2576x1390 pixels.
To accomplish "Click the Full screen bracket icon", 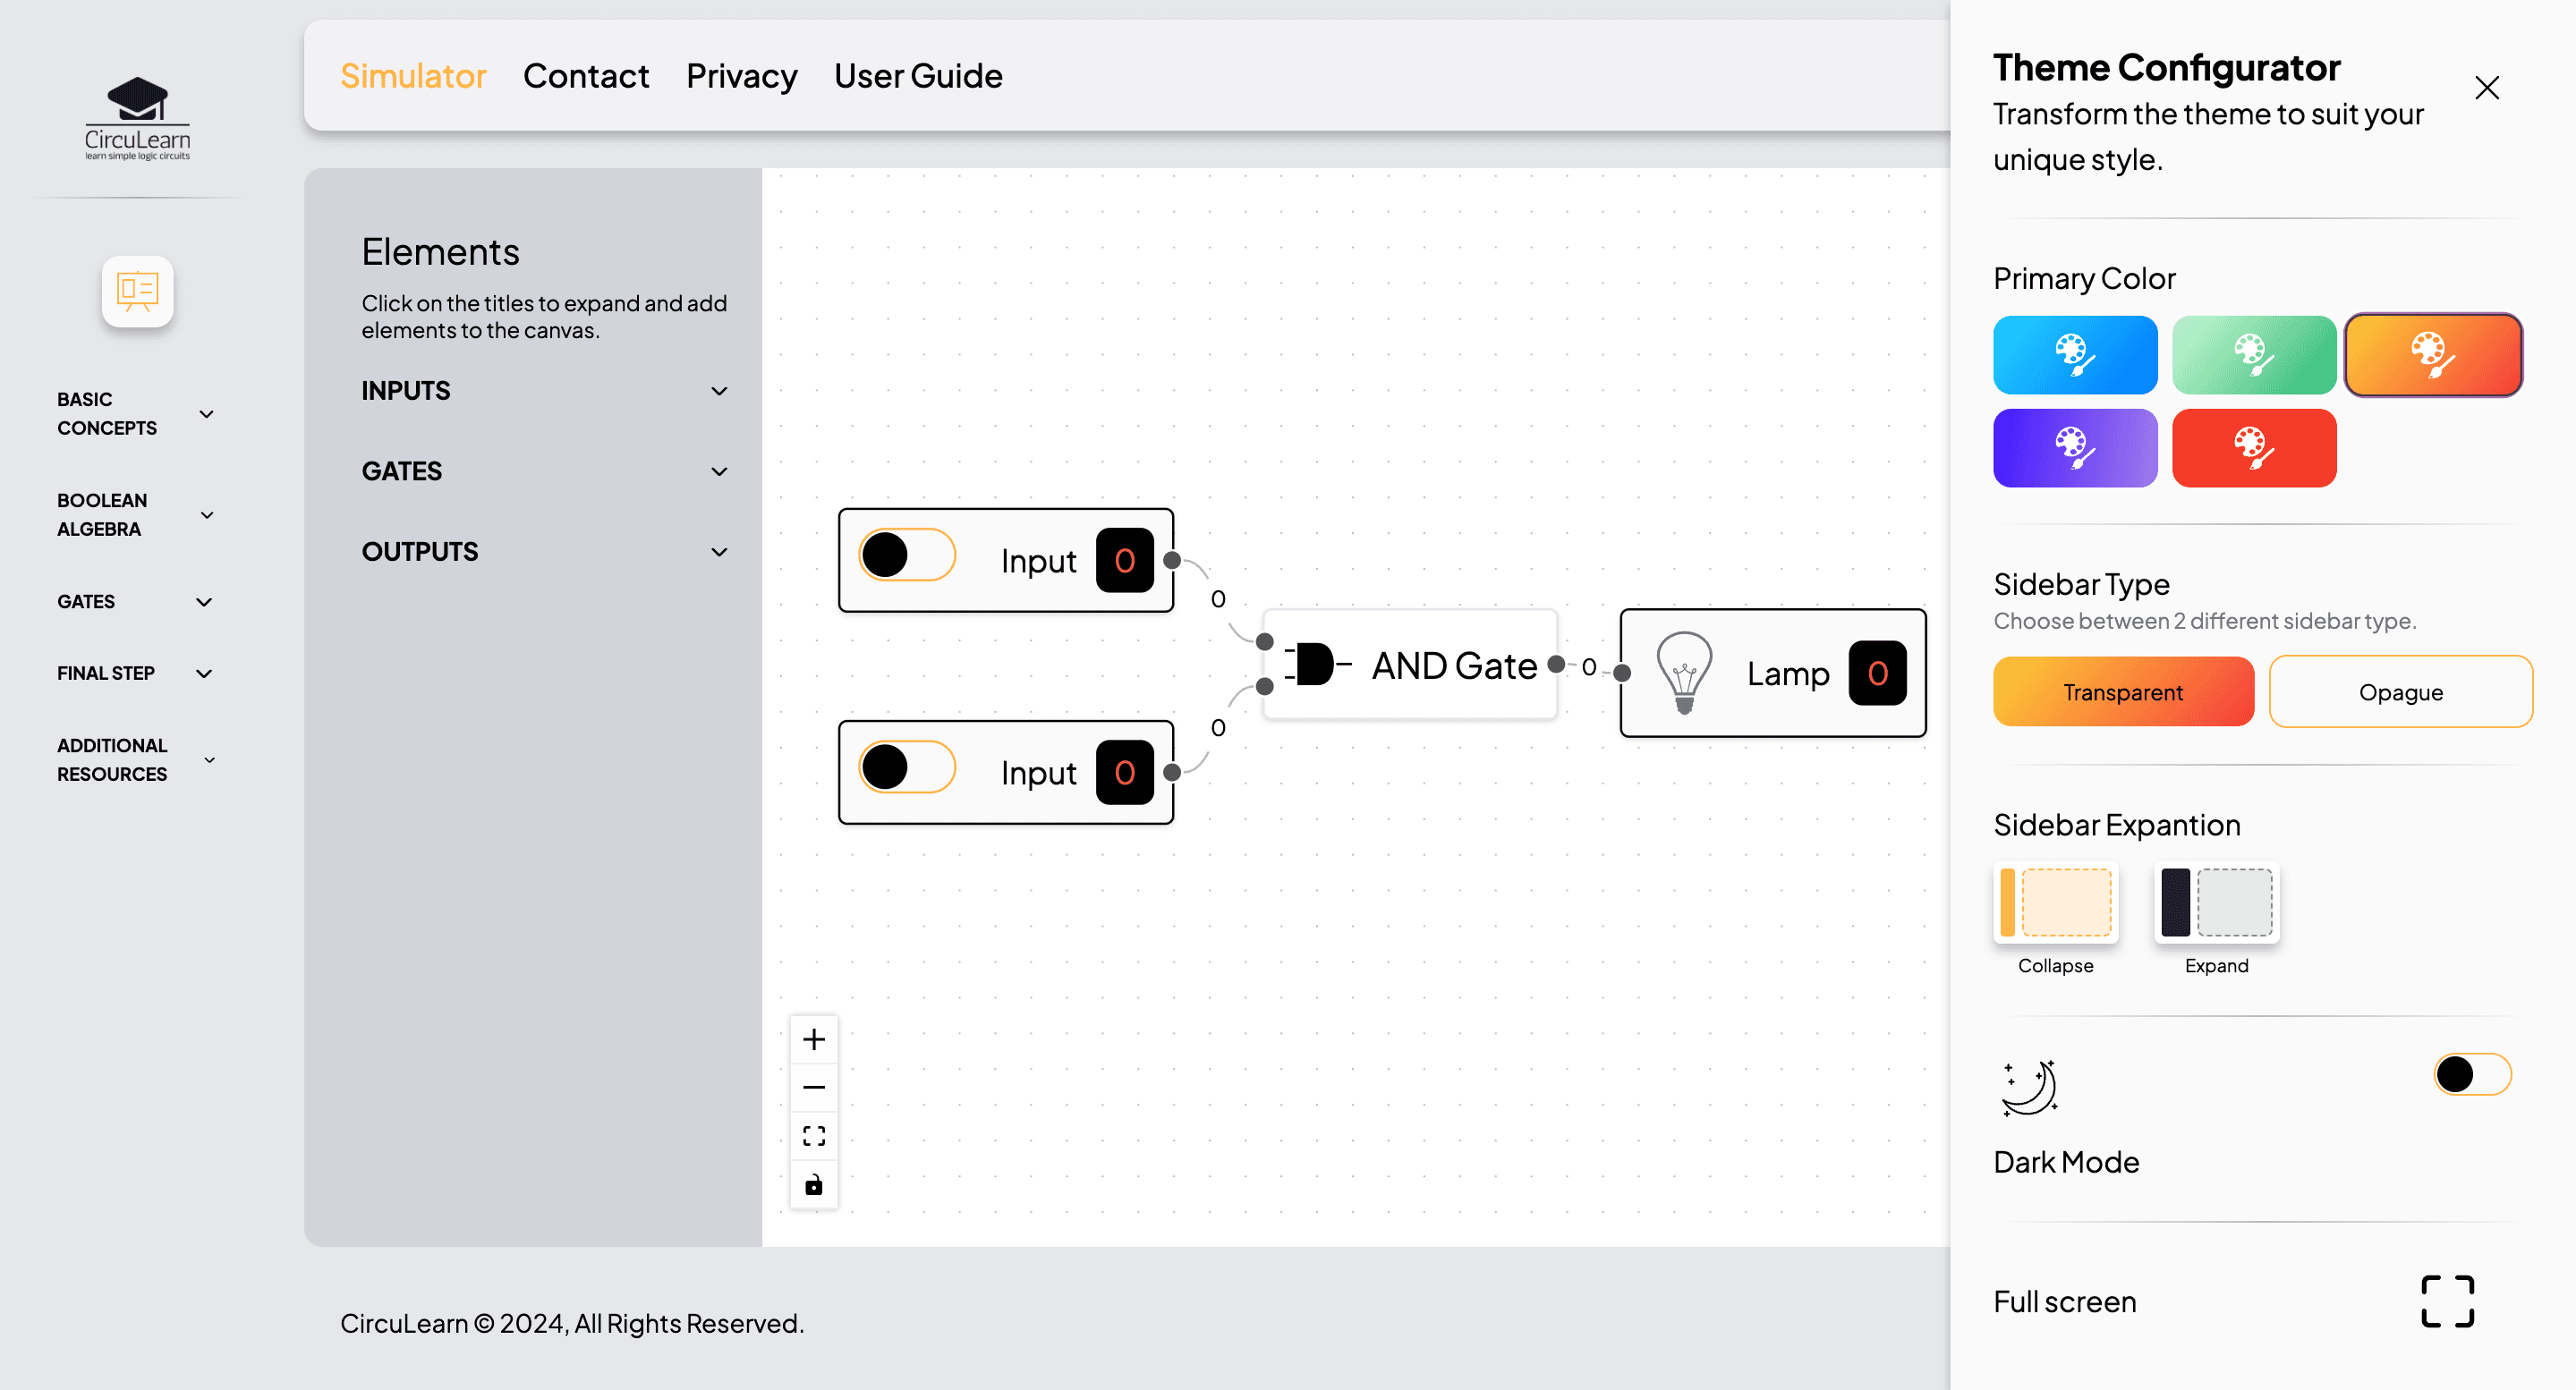I will [2447, 1302].
